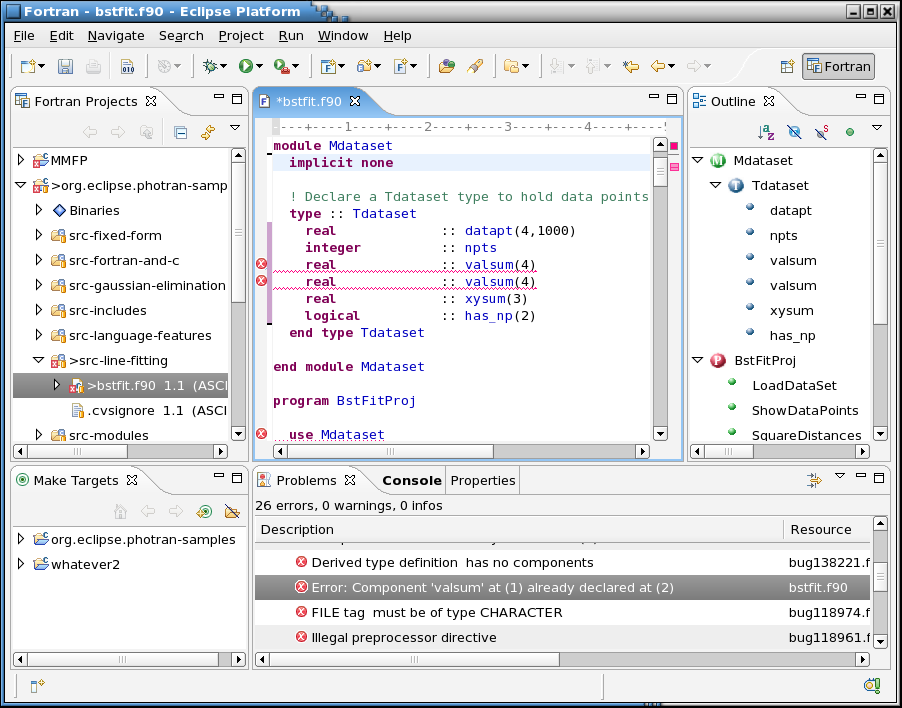Toggle the green dot filter in Outline toolbar
This screenshot has width=902, height=708.
[x=849, y=132]
